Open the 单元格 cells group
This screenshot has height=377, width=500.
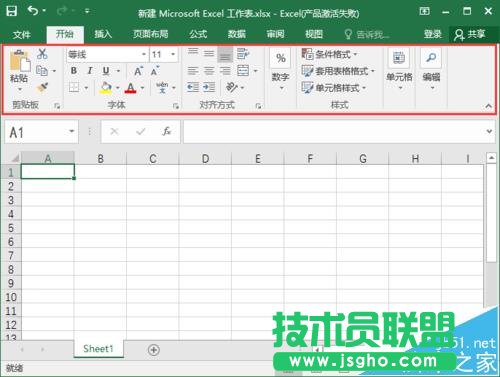coord(399,69)
